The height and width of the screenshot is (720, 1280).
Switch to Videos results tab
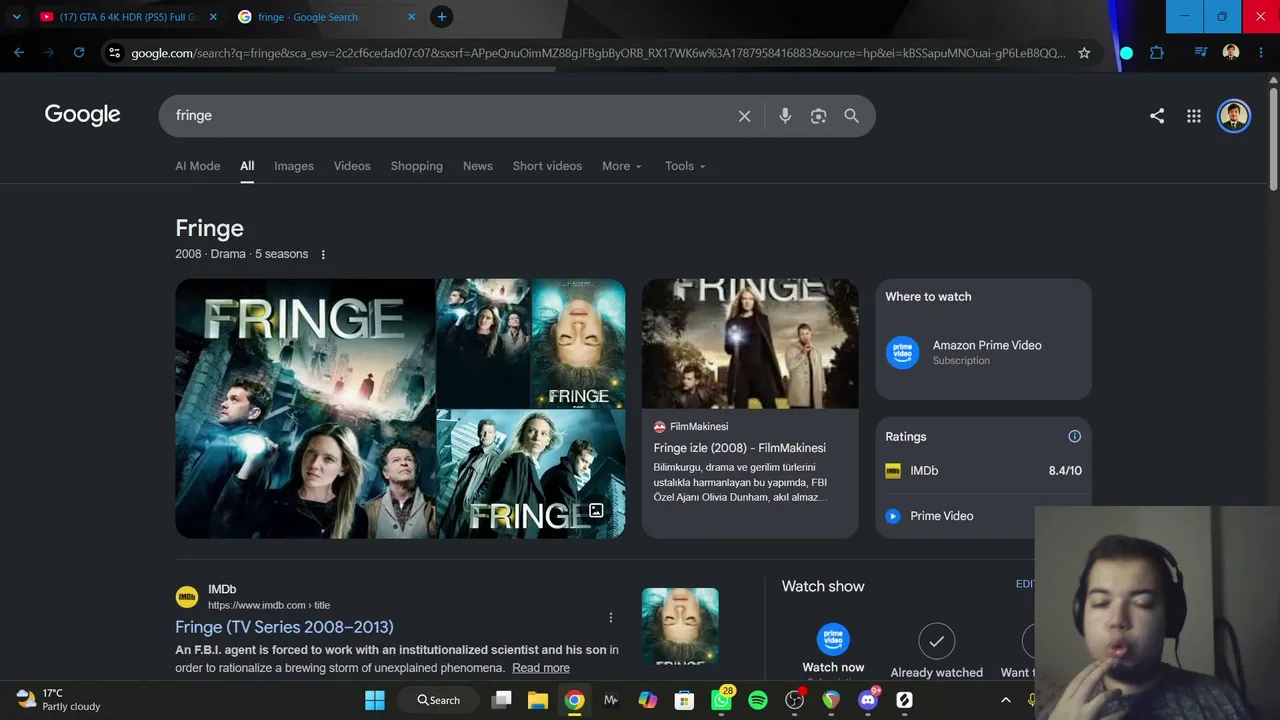coord(352,166)
